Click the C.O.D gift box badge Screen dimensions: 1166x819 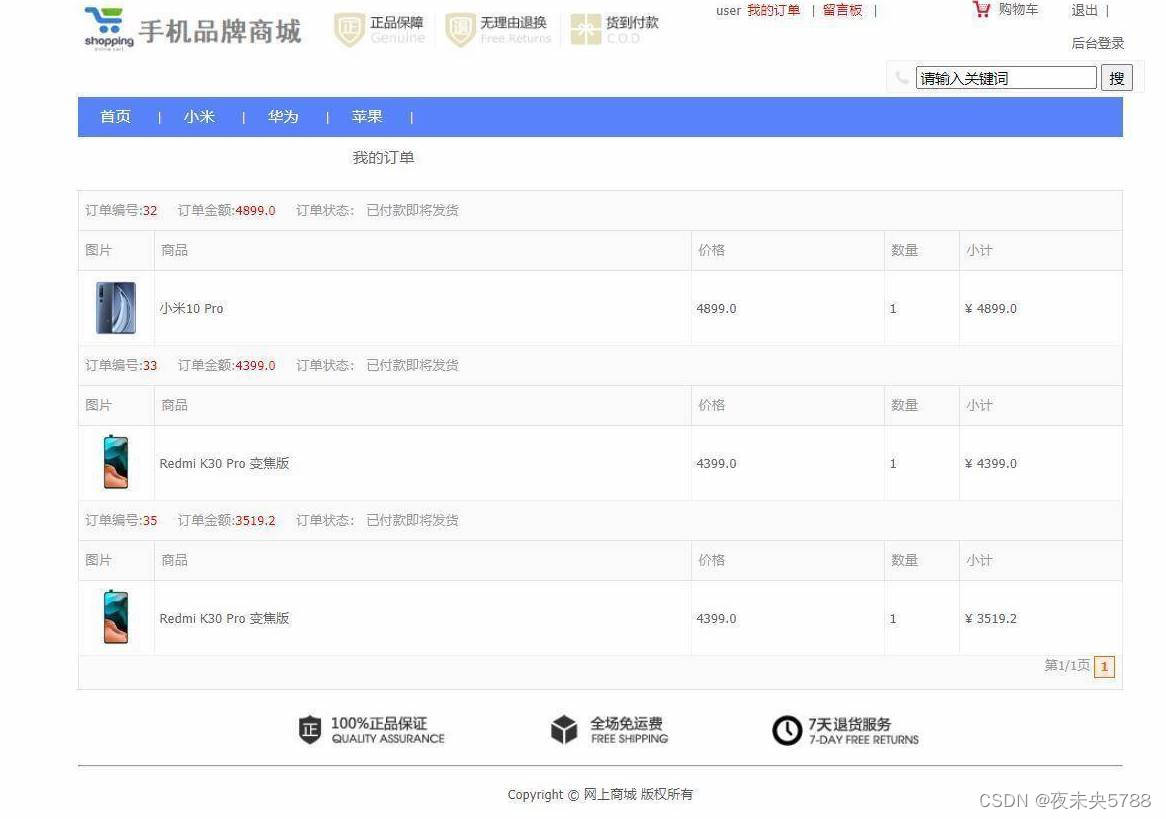(x=586, y=30)
